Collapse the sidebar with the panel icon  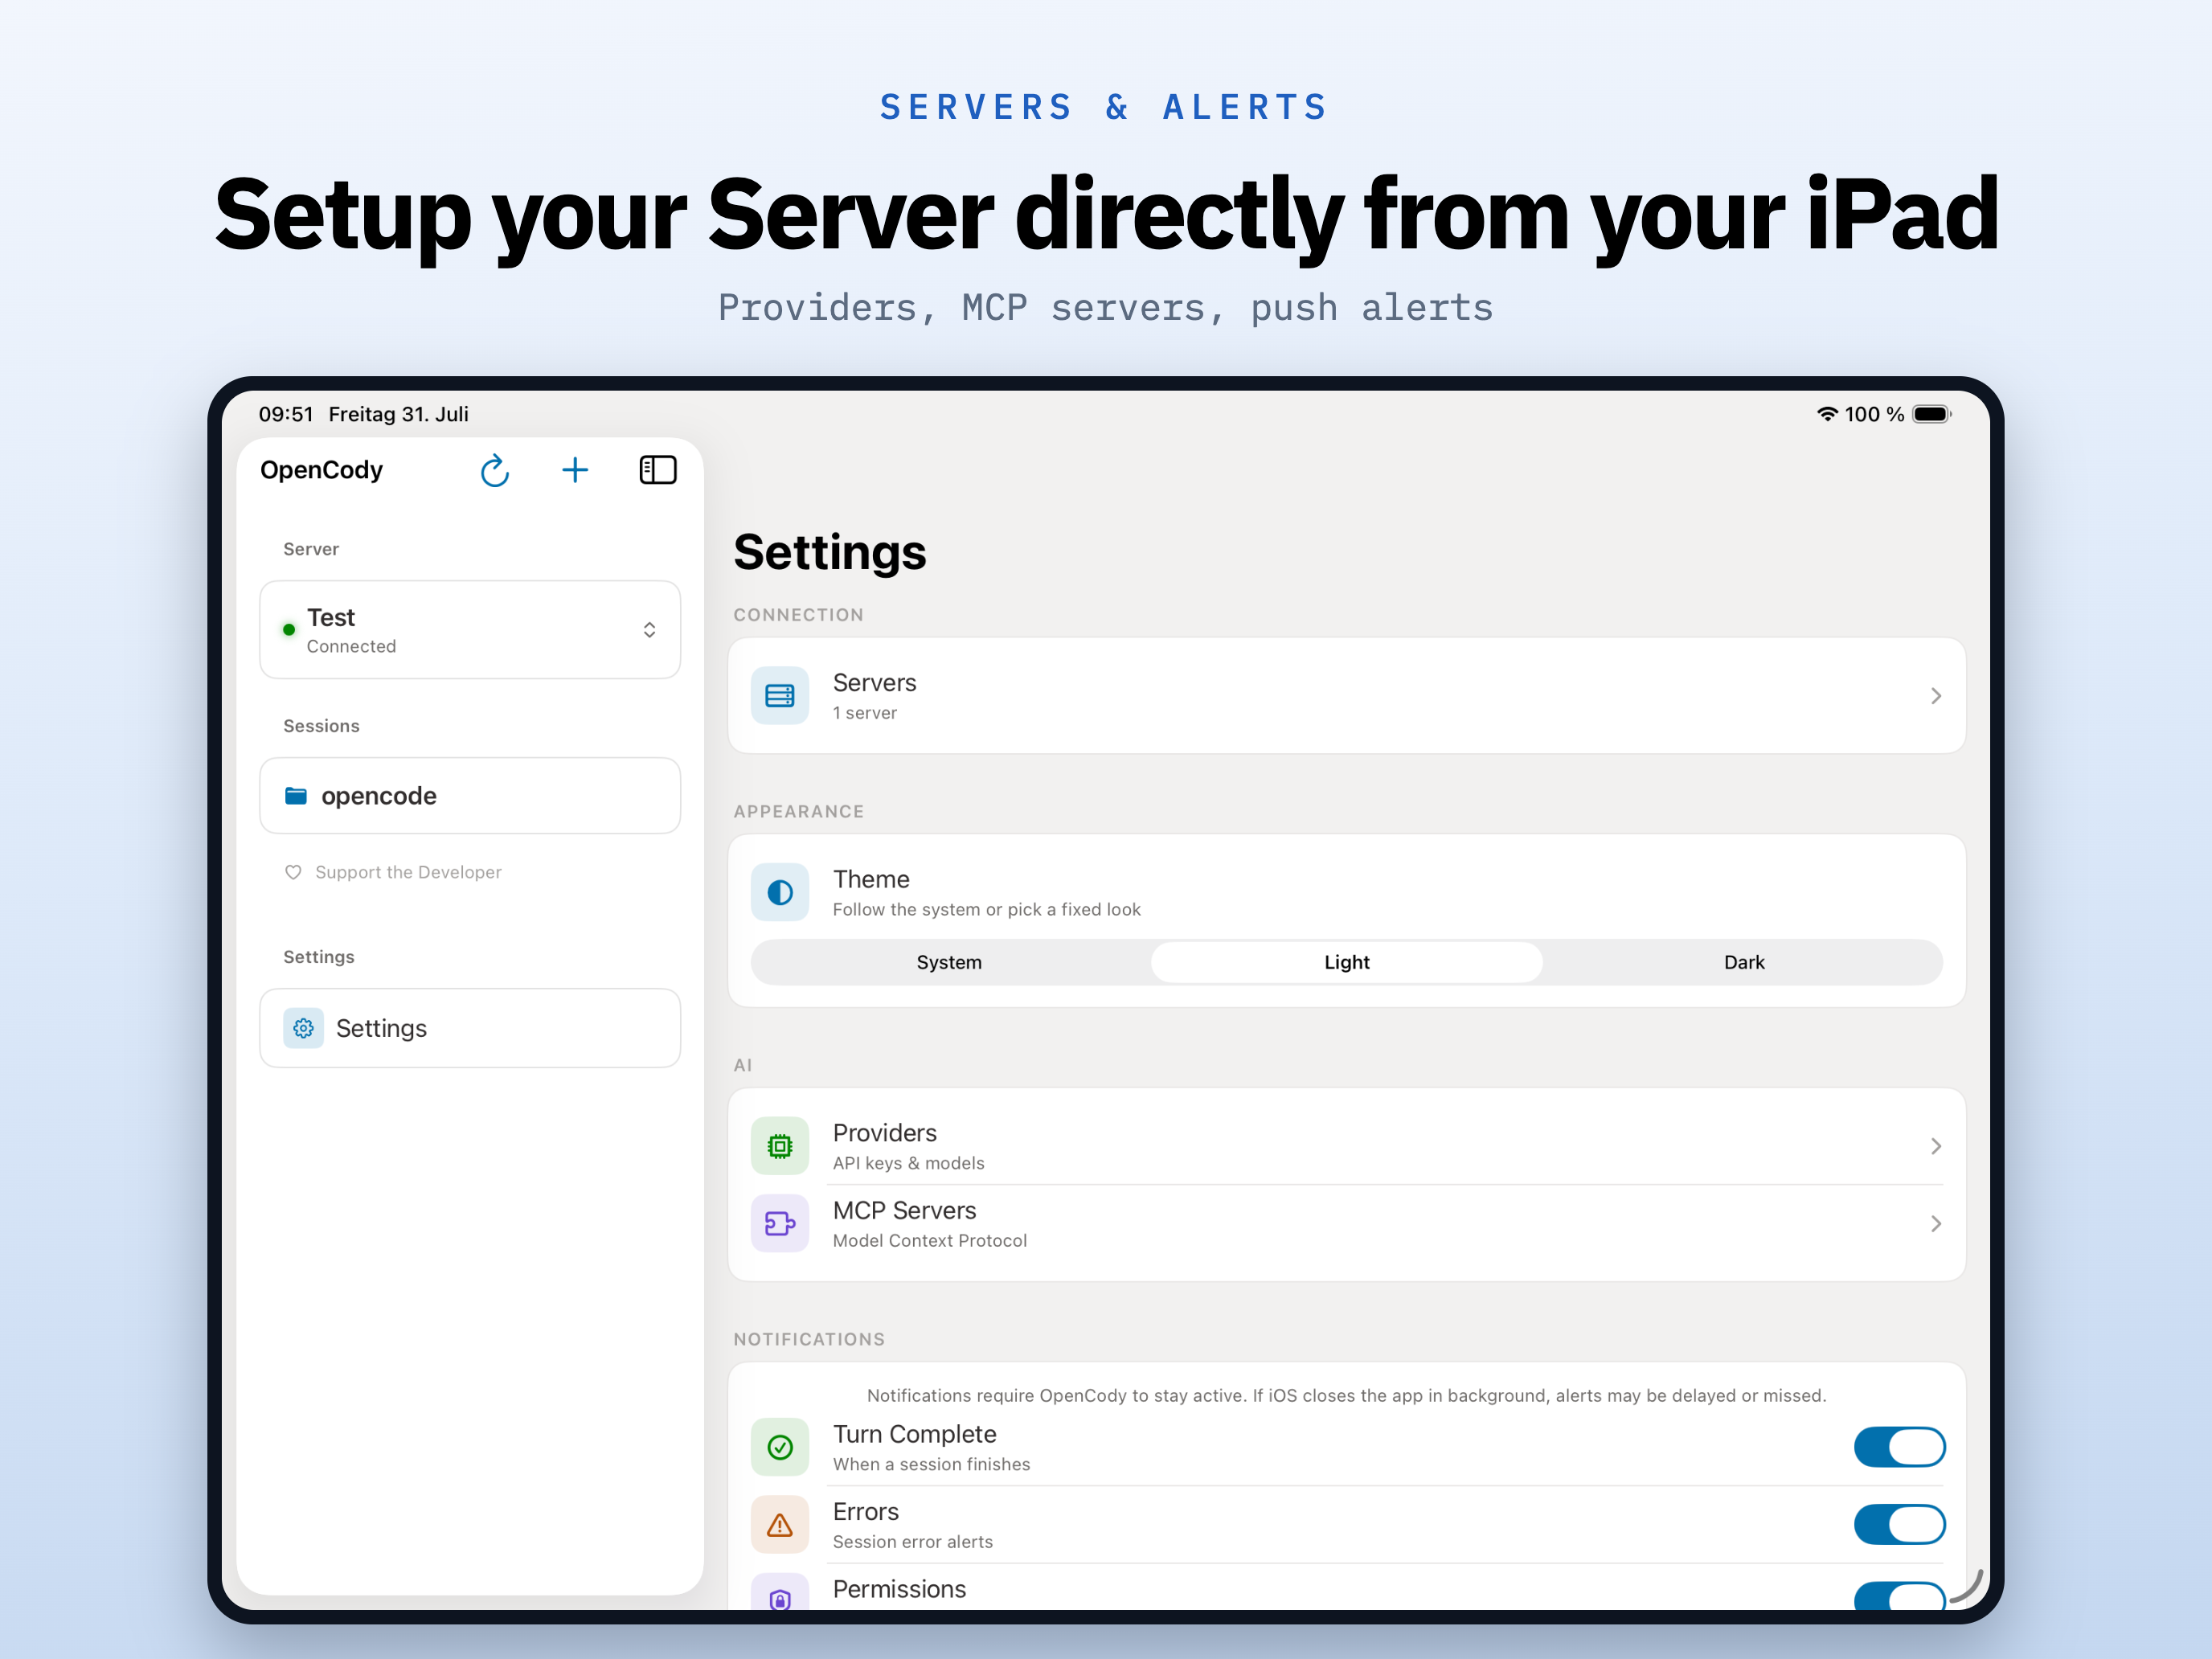658,470
